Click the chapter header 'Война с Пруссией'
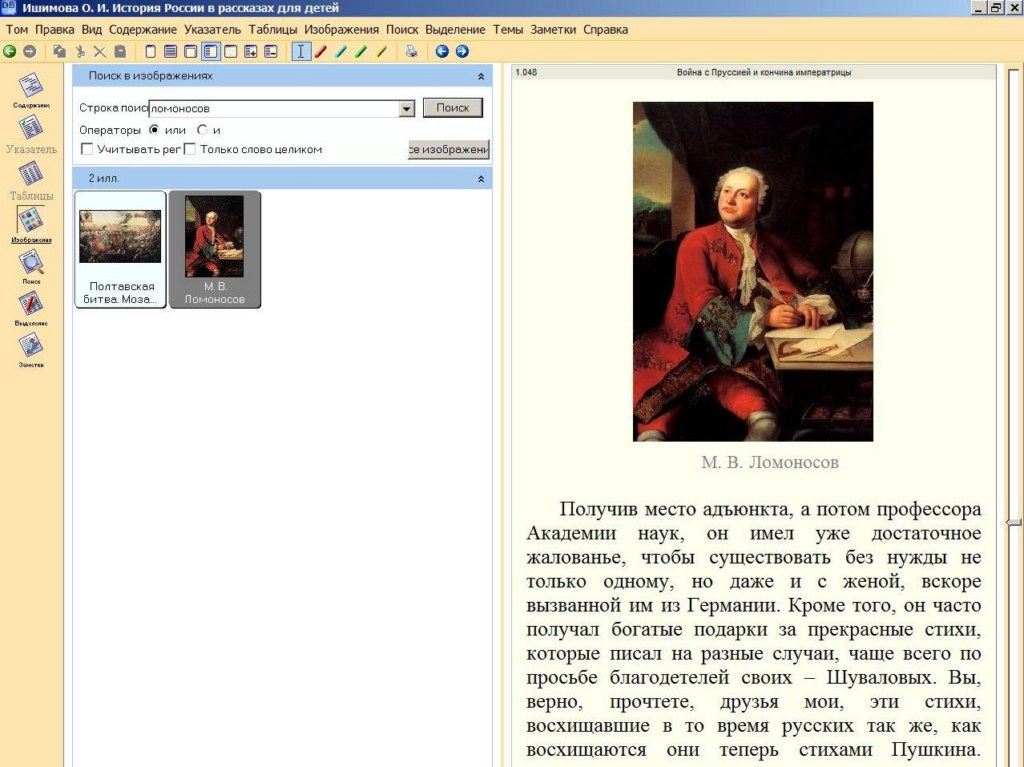 [763, 73]
